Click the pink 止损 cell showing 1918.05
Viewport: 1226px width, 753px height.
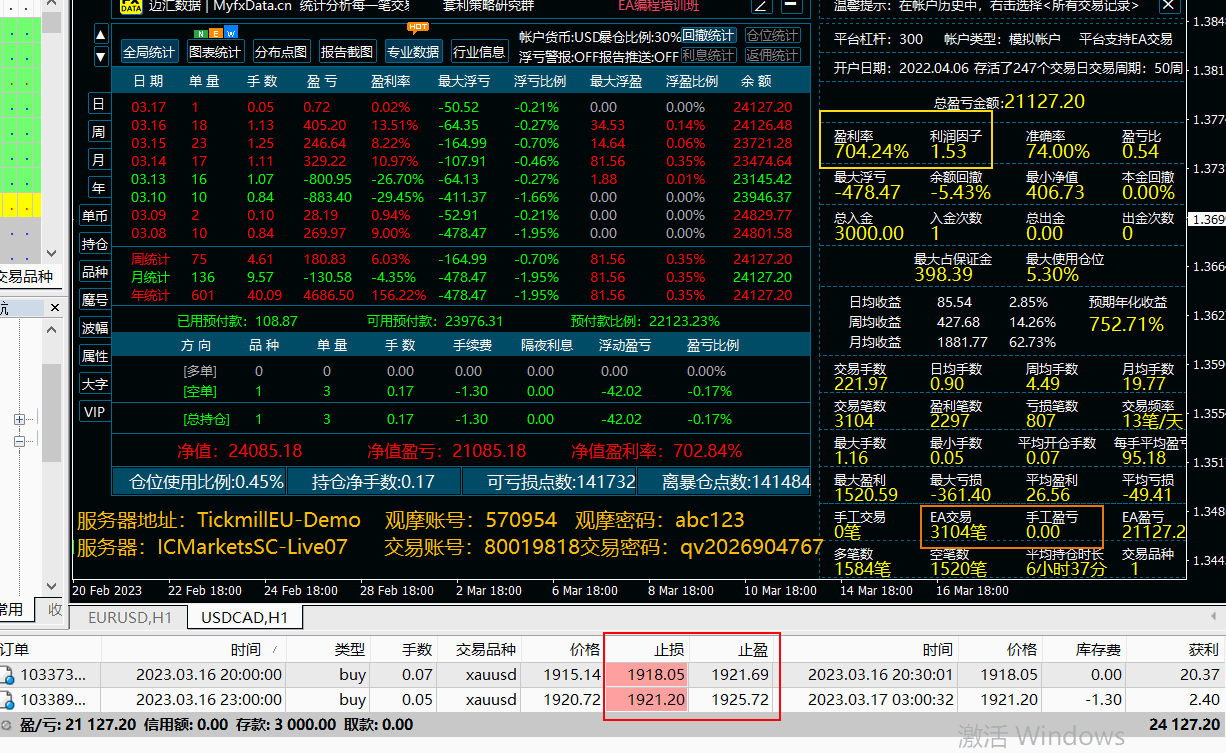click(x=647, y=675)
